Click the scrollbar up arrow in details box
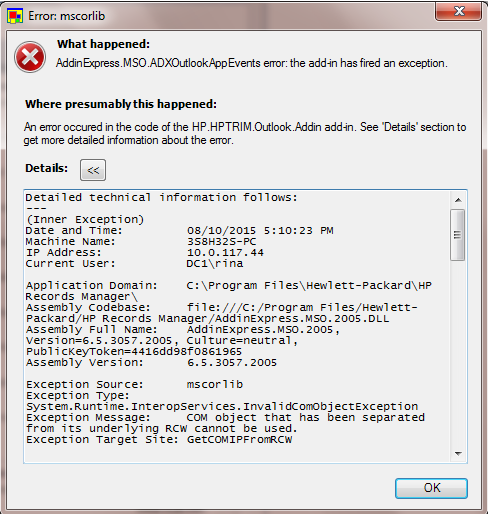Viewport: 488px width, 514px height. (x=458, y=200)
